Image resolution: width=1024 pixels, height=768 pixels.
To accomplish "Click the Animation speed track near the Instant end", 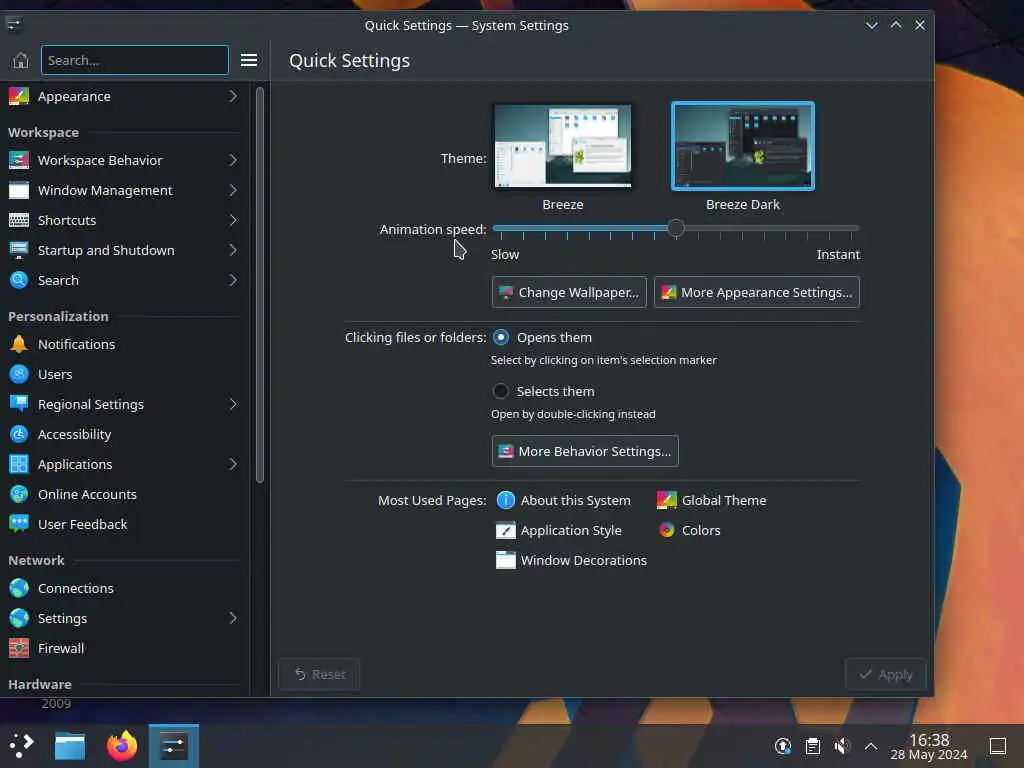I will pos(849,228).
